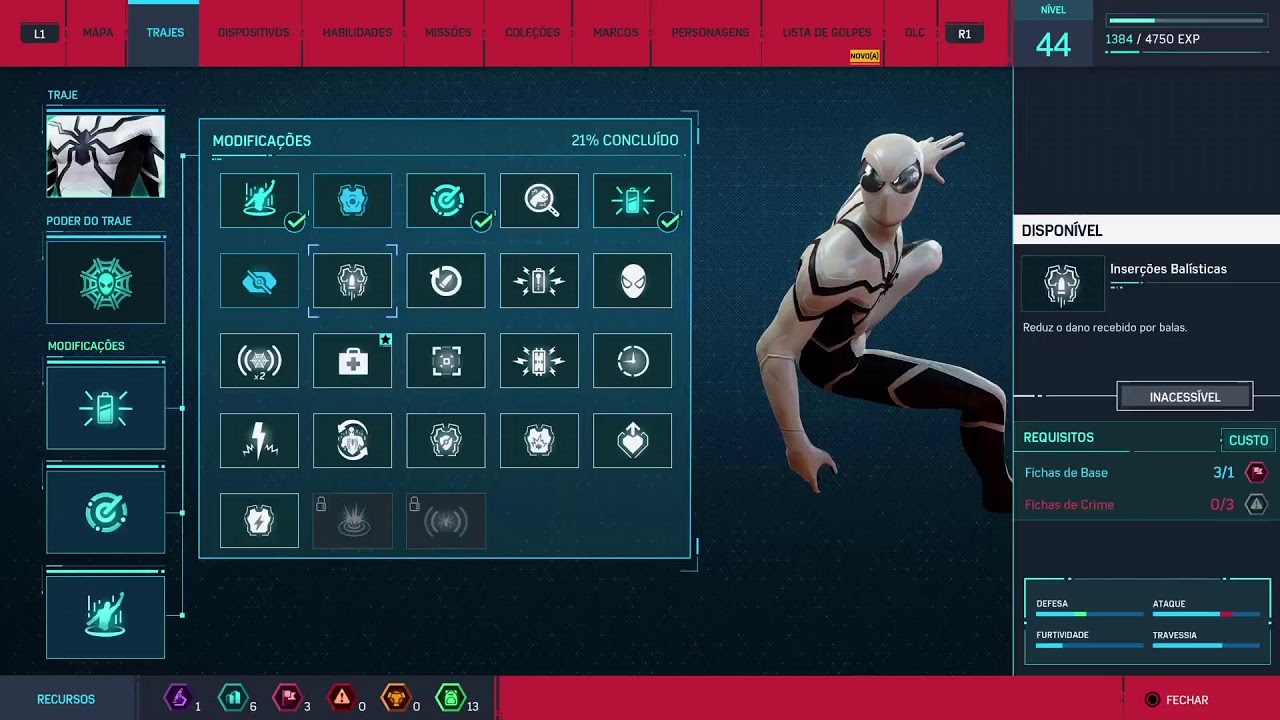The height and width of the screenshot is (720, 1280).
Task: Click the Fichas de Base requirement row
Action: (1146, 472)
